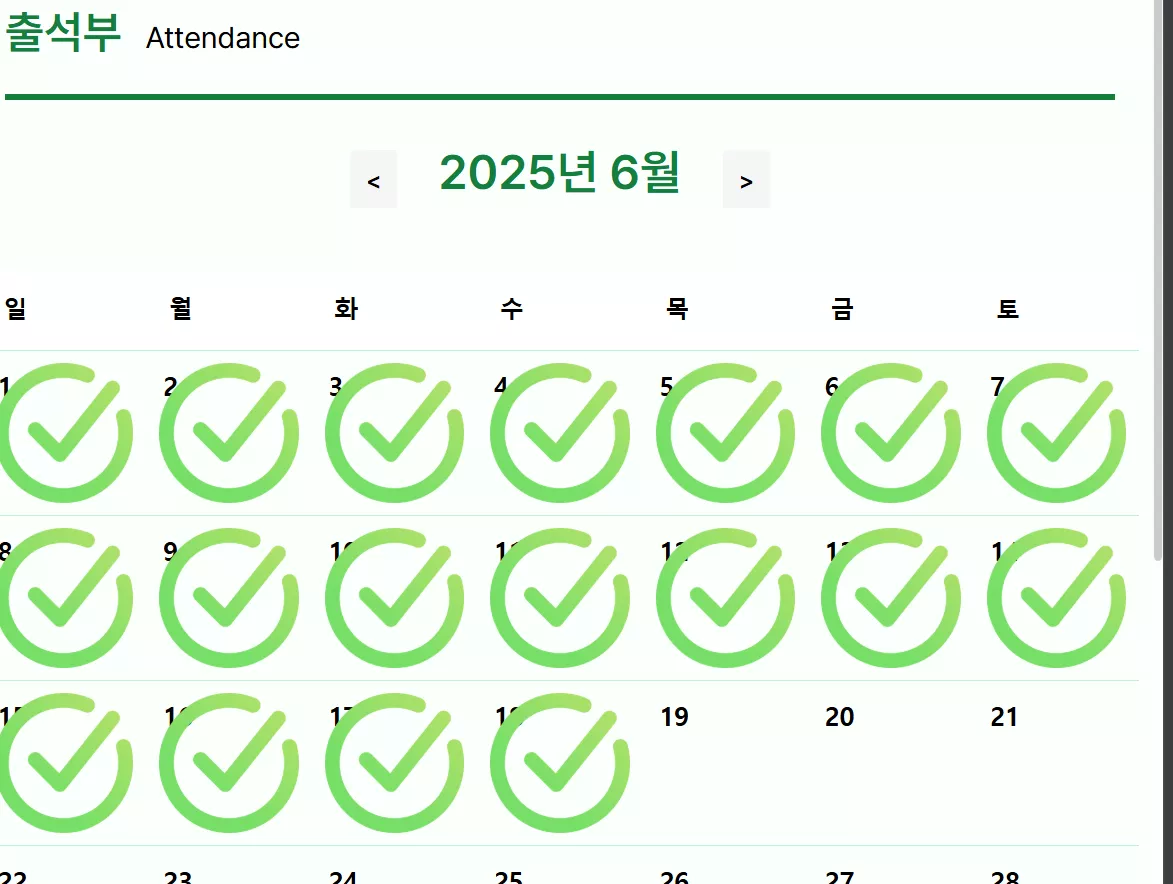Select the June 10 checkmark icon
The height and width of the screenshot is (884, 1173).
coord(394,598)
